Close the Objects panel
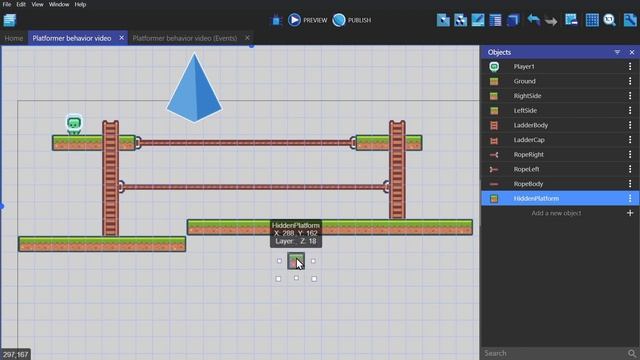640x360 pixels. pyautogui.click(x=632, y=52)
